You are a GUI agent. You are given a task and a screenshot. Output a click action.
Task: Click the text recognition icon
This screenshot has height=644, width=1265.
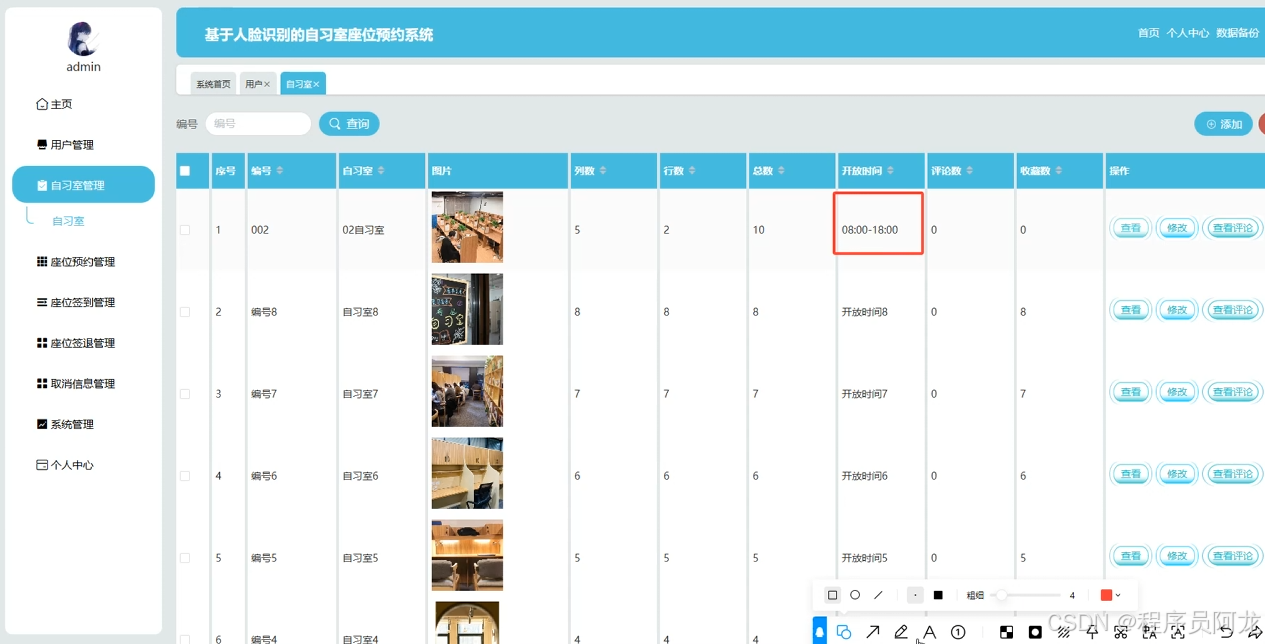pos(1178,632)
